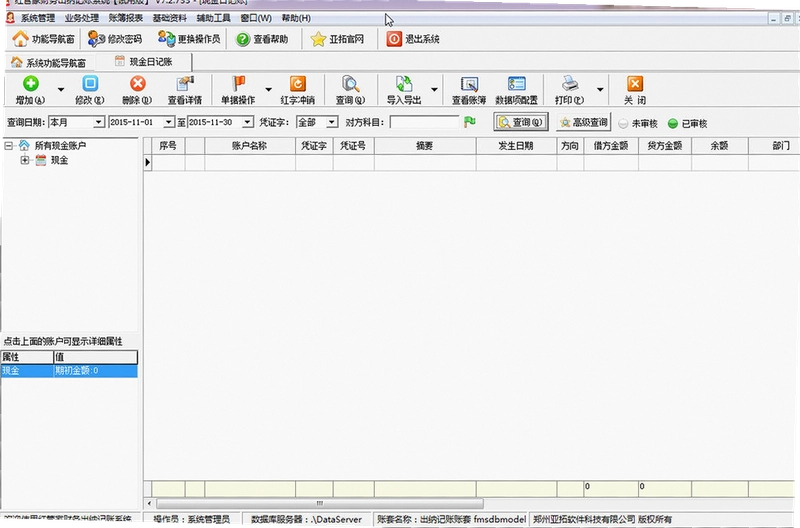Open the 凭证字 全部 dropdown
The height and width of the screenshot is (528, 800).
pos(332,122)
